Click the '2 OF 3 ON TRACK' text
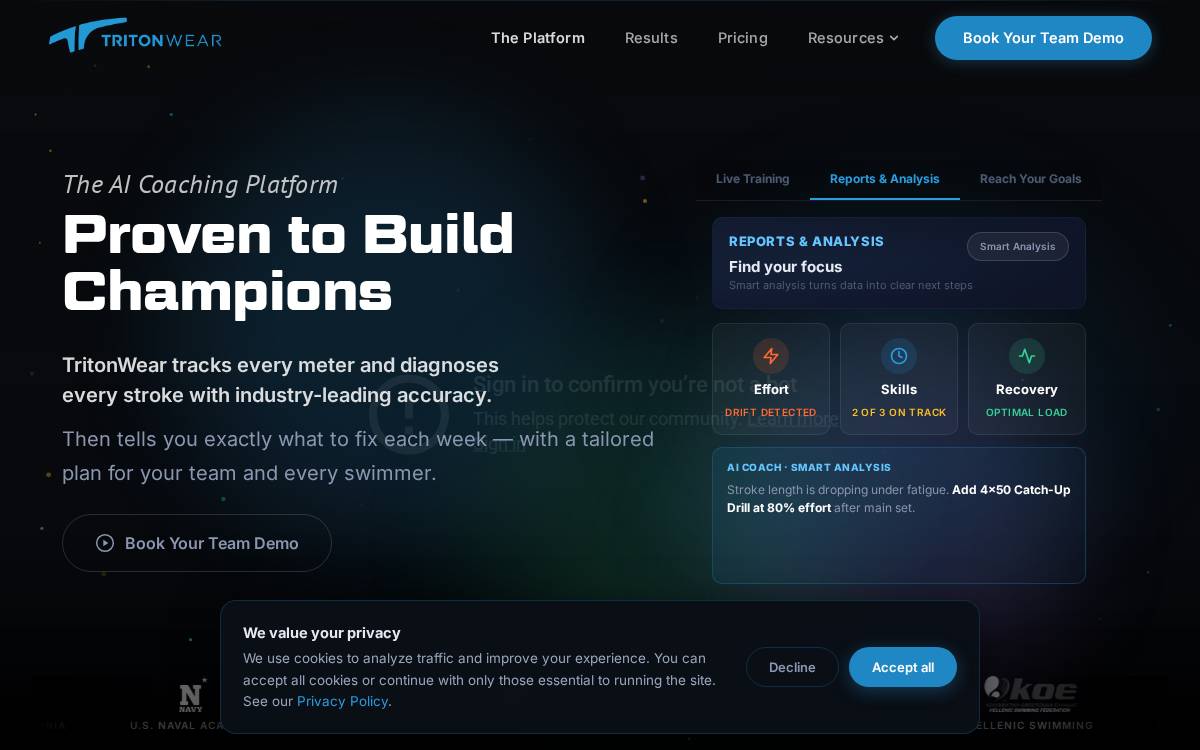Viewport: 1200px width, 750px height. coord(899,413)
